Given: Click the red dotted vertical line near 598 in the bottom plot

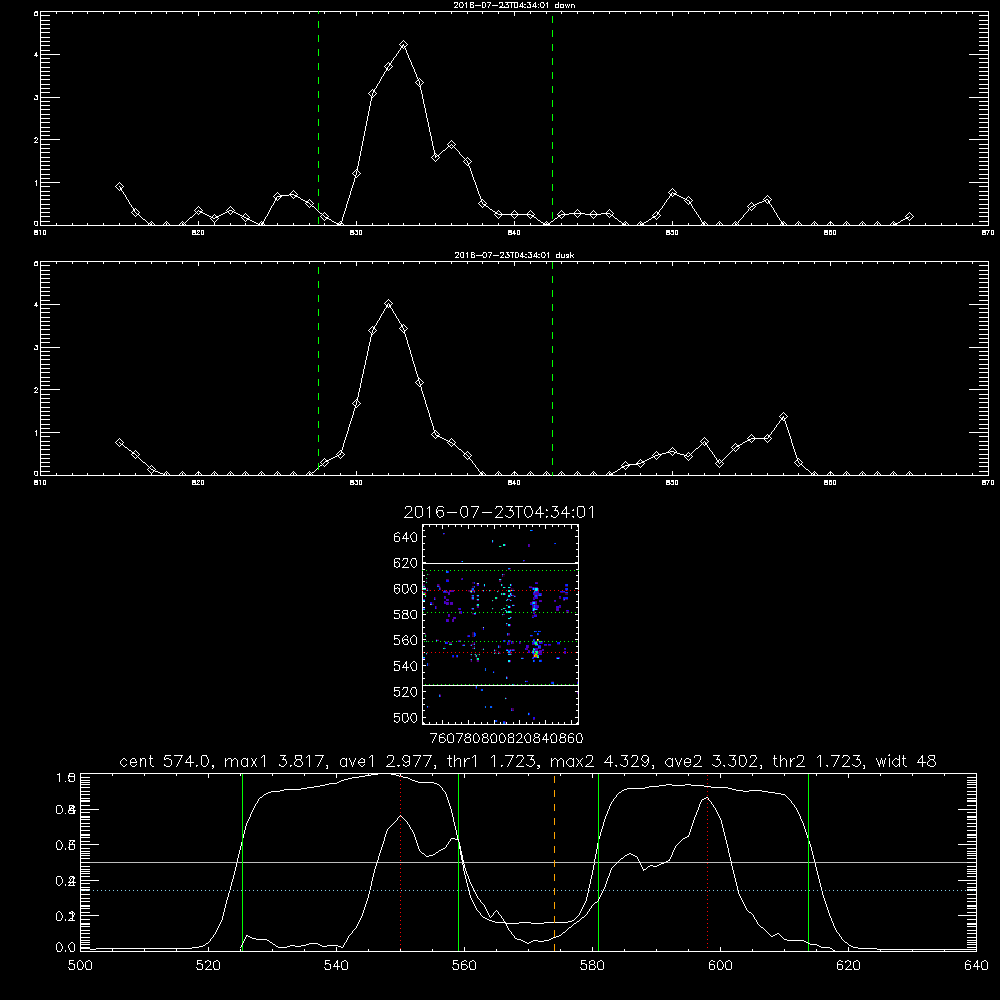Looking at the screenshot, I should [708, 862].
